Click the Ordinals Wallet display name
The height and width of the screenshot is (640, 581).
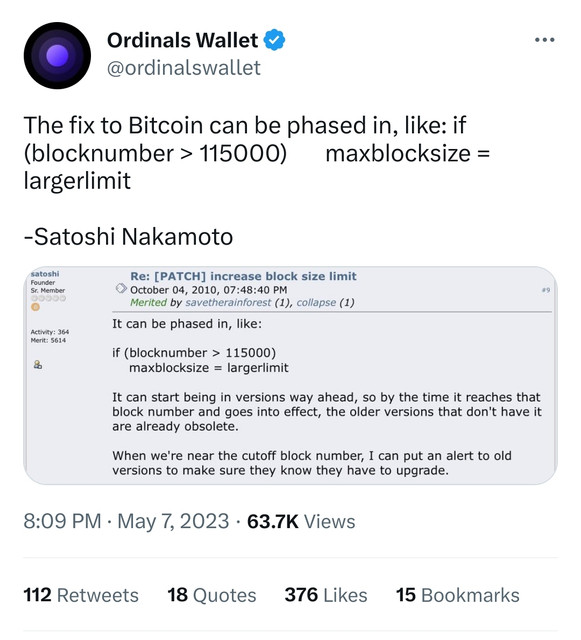point(182,40)
